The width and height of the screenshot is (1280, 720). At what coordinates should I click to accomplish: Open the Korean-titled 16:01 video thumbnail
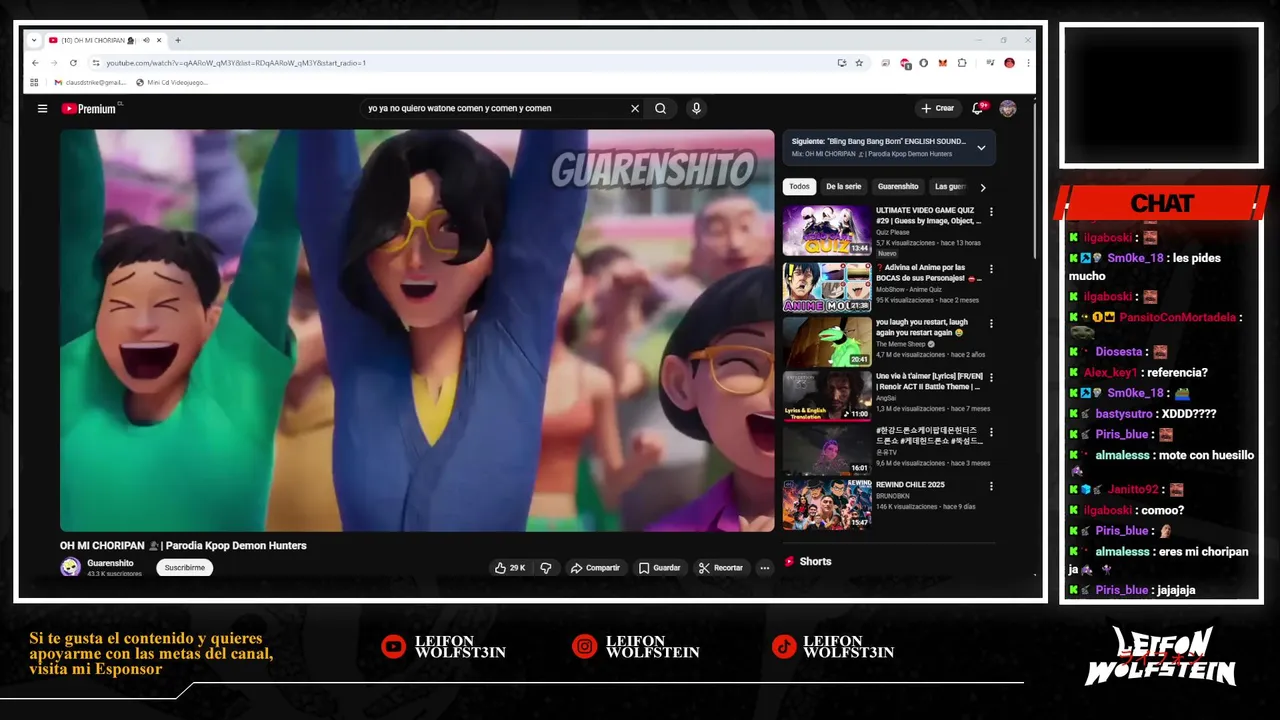click(x=827, y=449)
